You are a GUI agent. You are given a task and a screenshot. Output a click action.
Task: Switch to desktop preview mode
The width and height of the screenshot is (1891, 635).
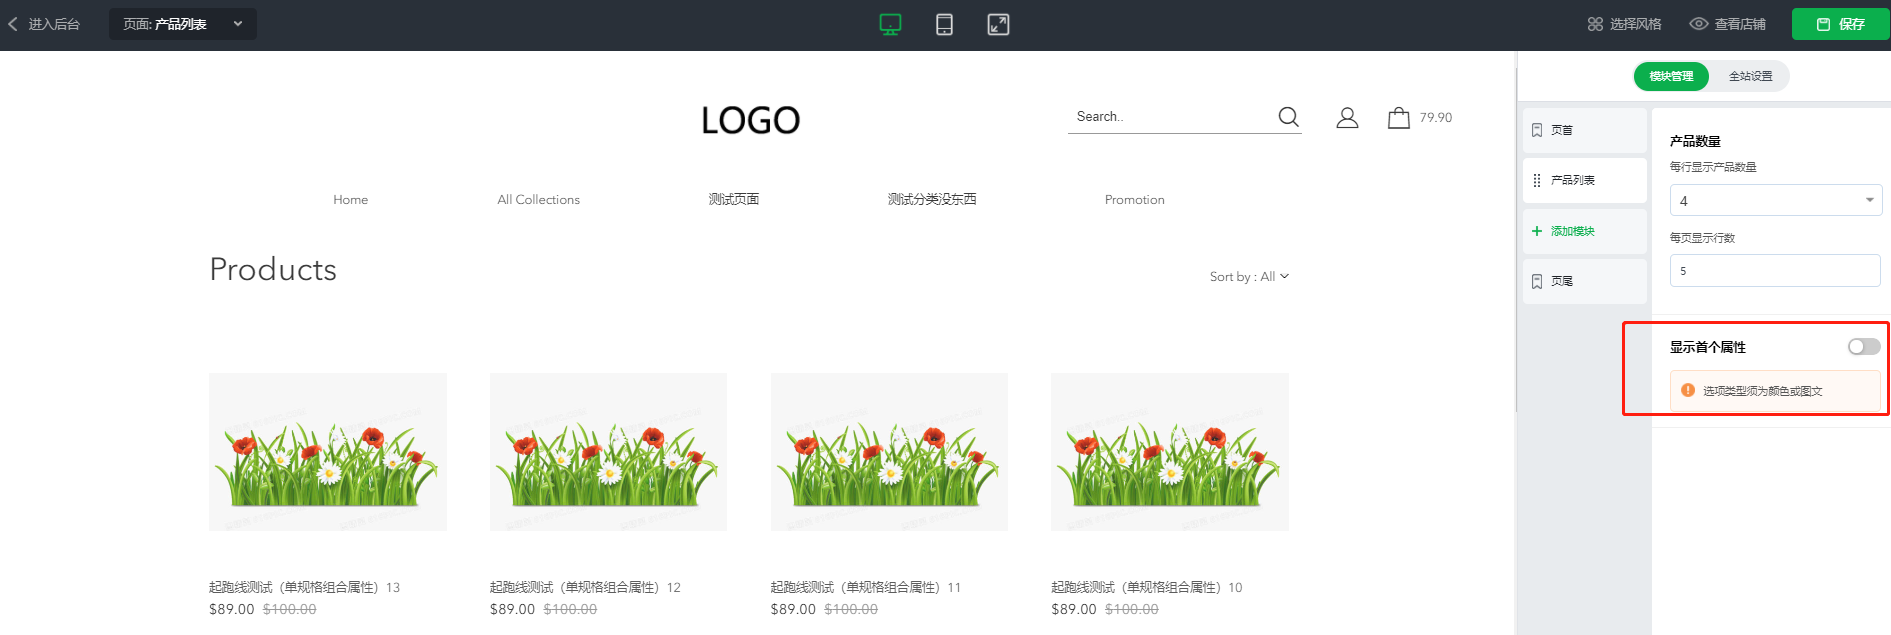[x=890, y=24]
